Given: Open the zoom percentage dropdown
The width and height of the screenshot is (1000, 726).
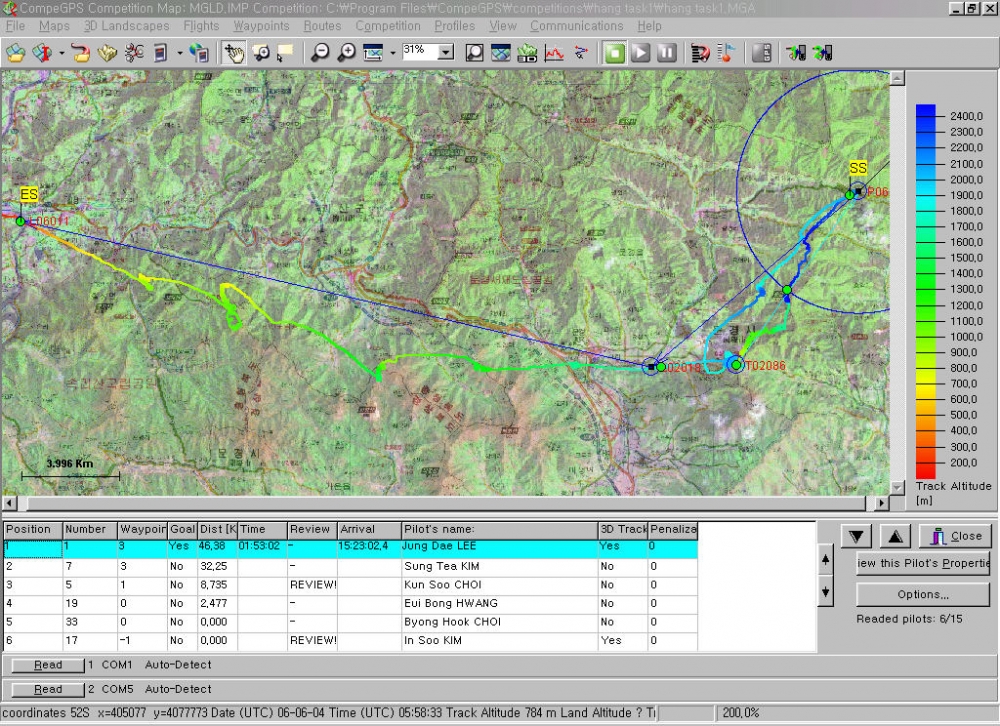Looking at the screenshot, I should click(x=446, y=52).
